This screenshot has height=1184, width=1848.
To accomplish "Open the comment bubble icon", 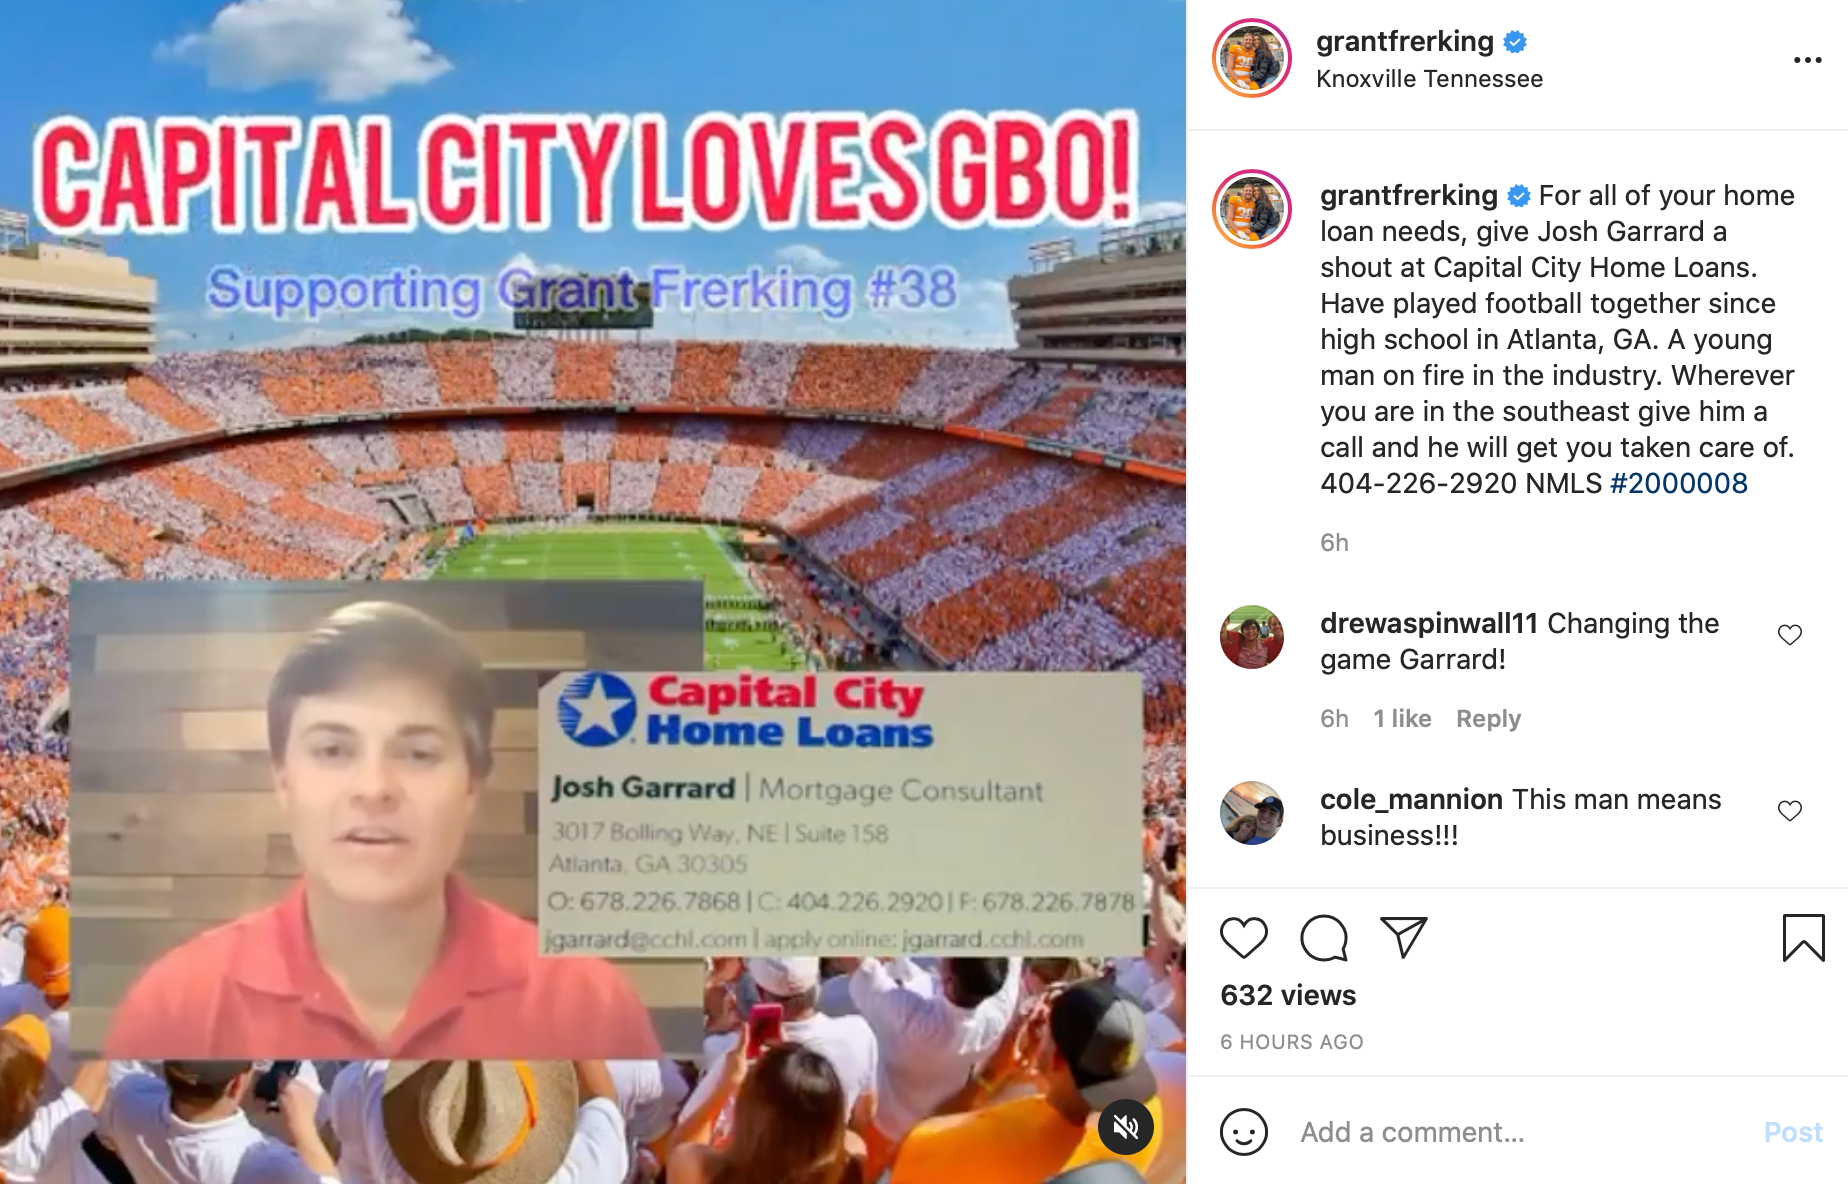I will click(x=1324, y=938).
